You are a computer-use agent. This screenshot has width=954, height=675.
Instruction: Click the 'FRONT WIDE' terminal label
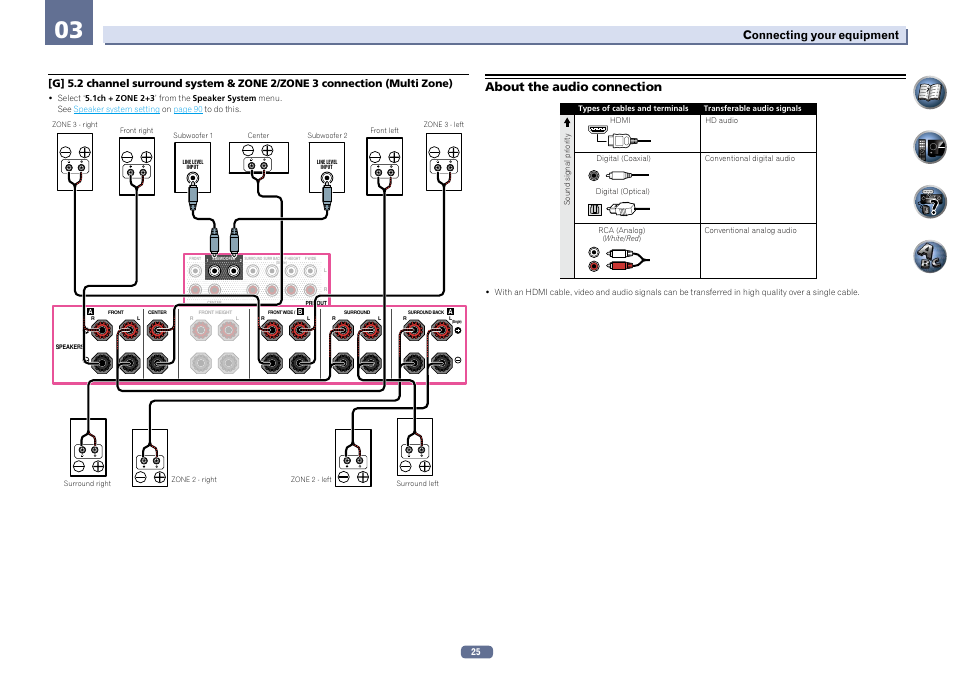281,312
